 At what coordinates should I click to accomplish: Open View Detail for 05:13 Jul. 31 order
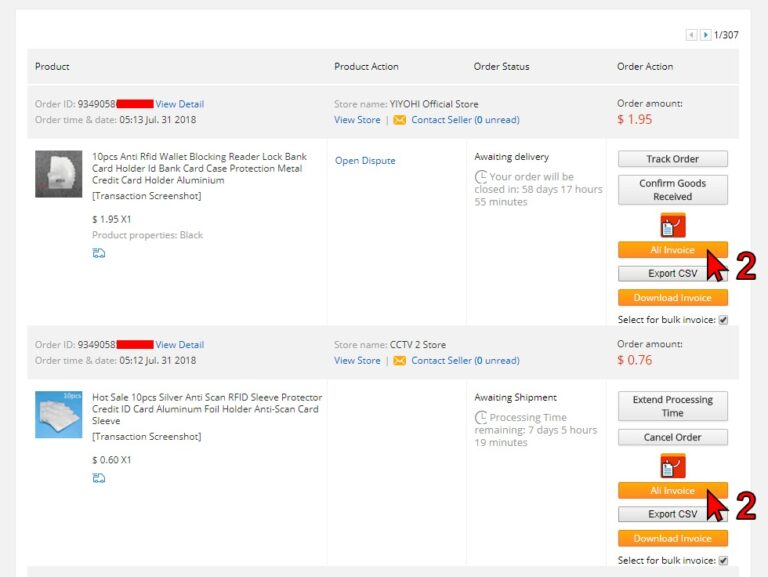(x=179, y=104)
